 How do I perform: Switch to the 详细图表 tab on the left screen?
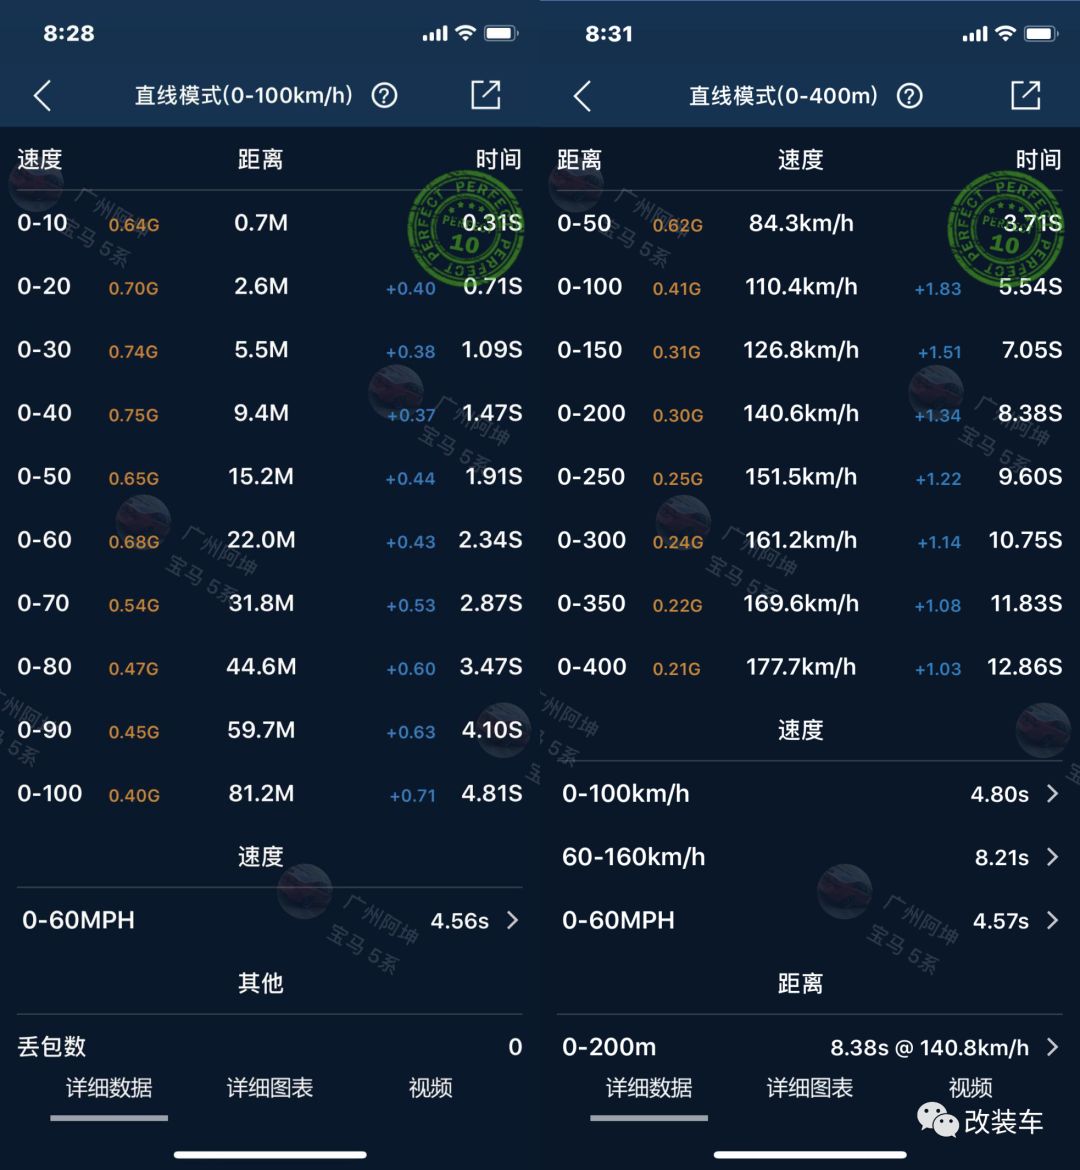tap(269, 1089)
